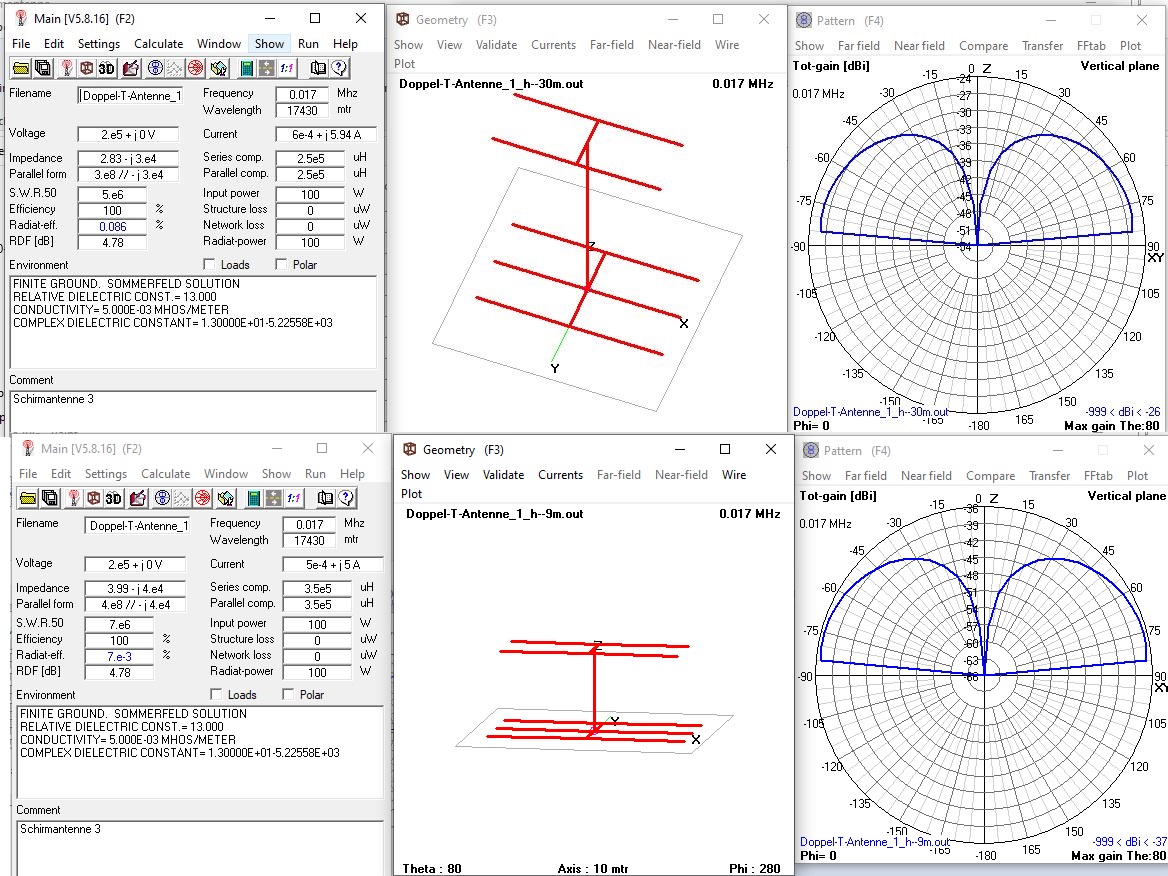The height and width of the screenshot is (876, 1168).
Task: Click the antenna tower icon in lower Main toolbar
Action: [72, 498]
